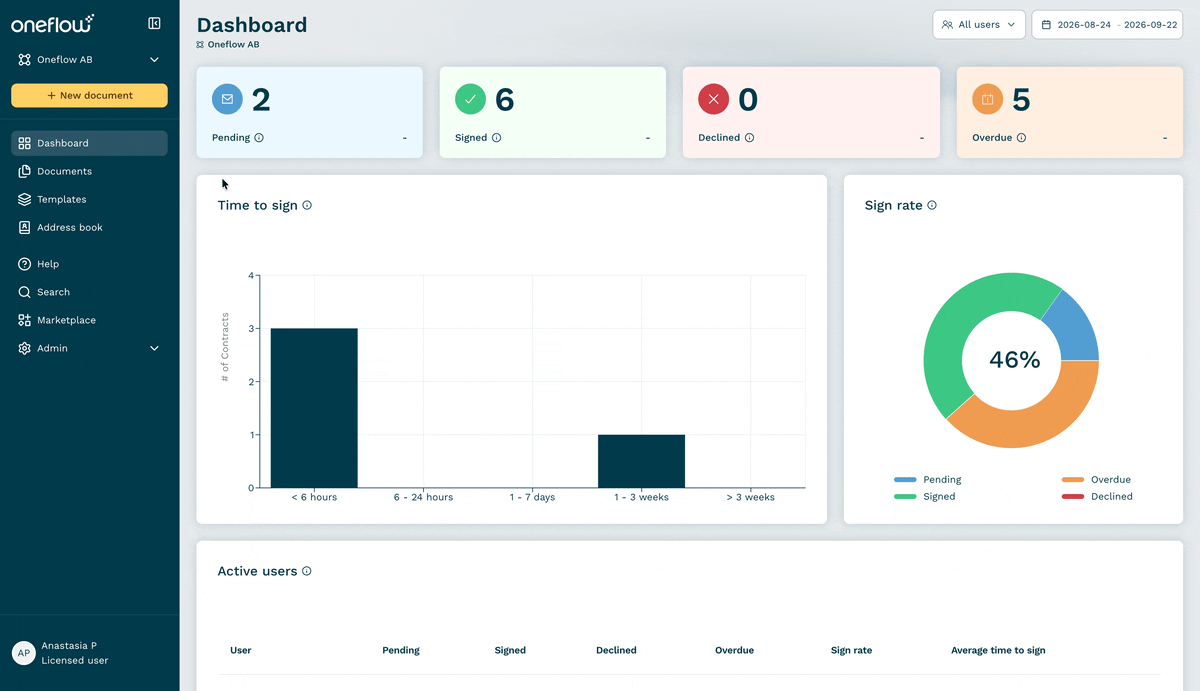The image size is (1200, 691).
Task: Click the Overdue column header in table
Action: pos(734,650)
